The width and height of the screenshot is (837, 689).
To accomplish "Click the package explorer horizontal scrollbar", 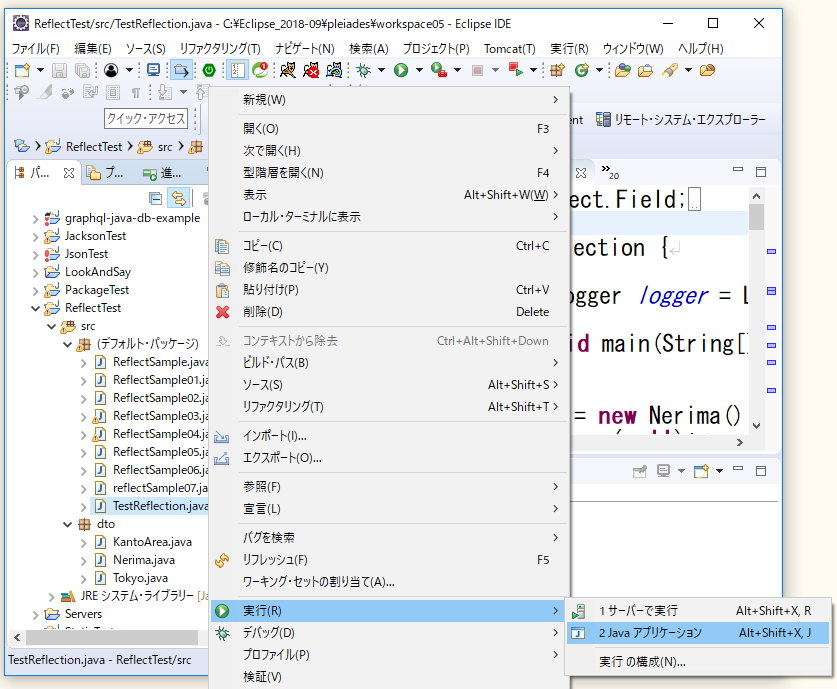I will (x=112, y=637).
